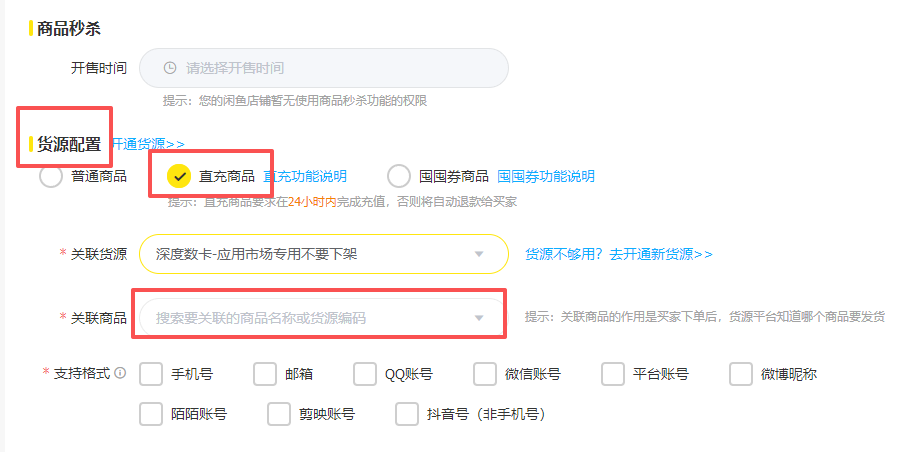Expand the 关联货源 dropdown arrow

(479, 254)
